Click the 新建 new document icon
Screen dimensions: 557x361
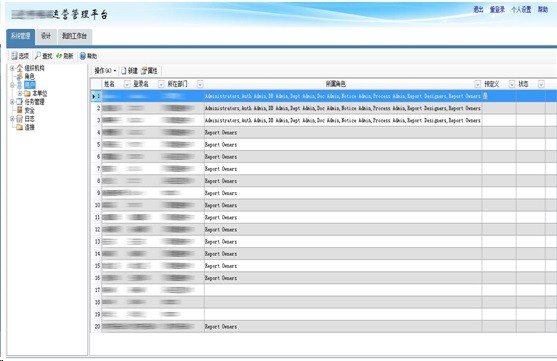point(124,71)
